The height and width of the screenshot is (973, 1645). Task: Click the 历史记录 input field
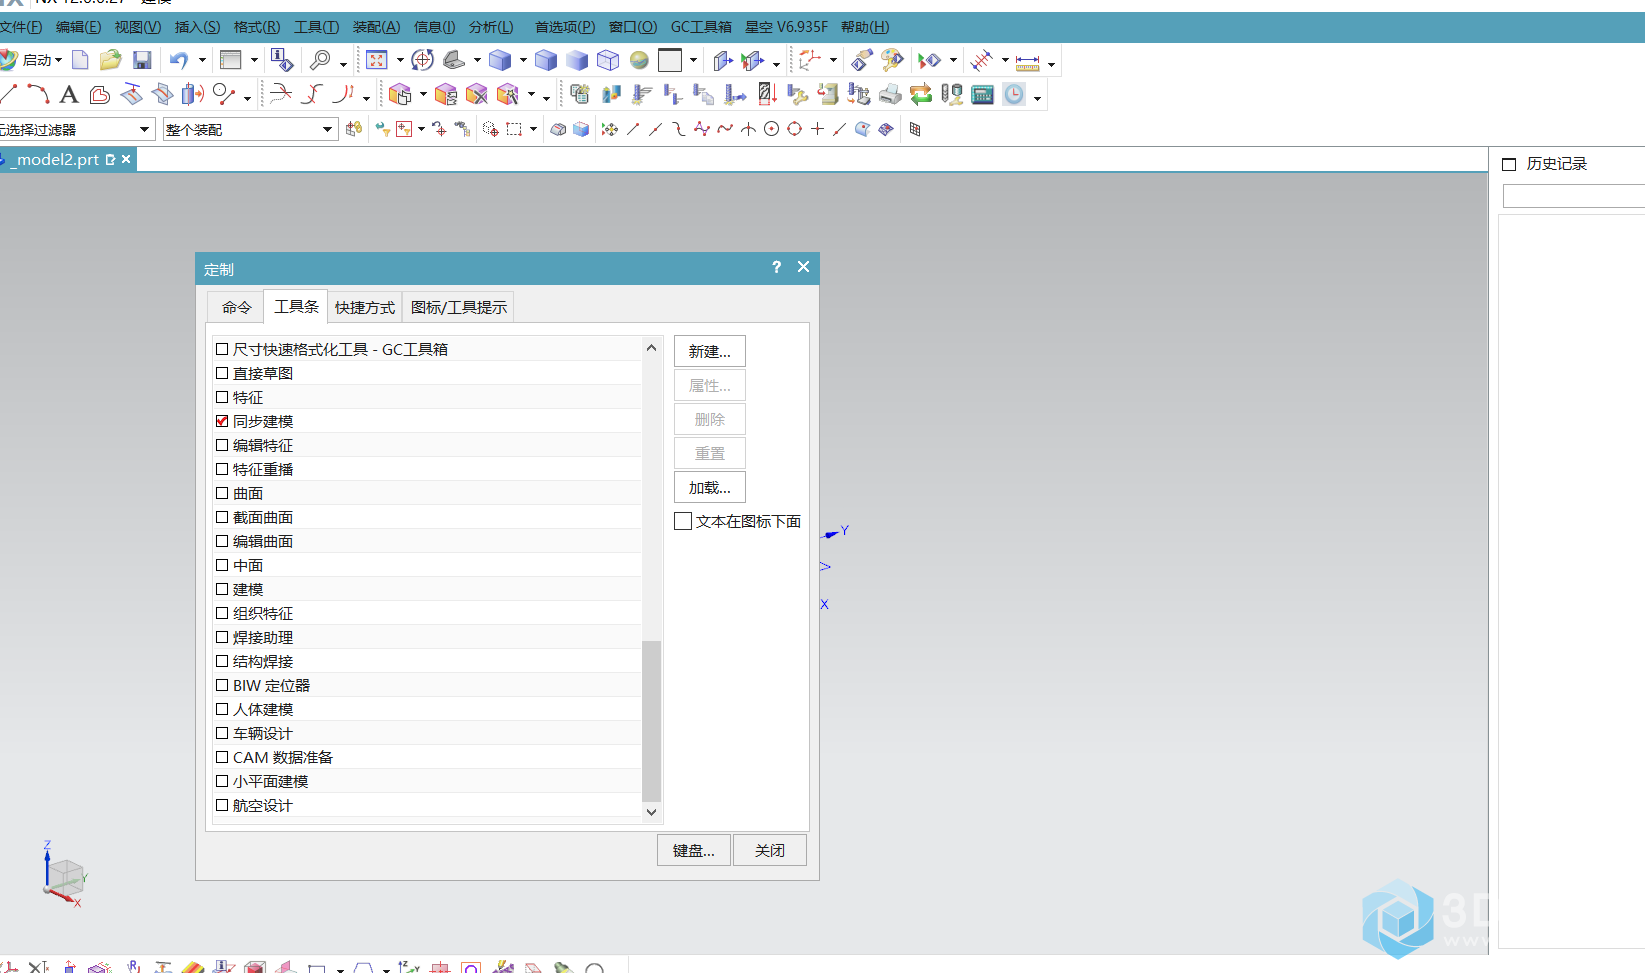pos(1574,196)
